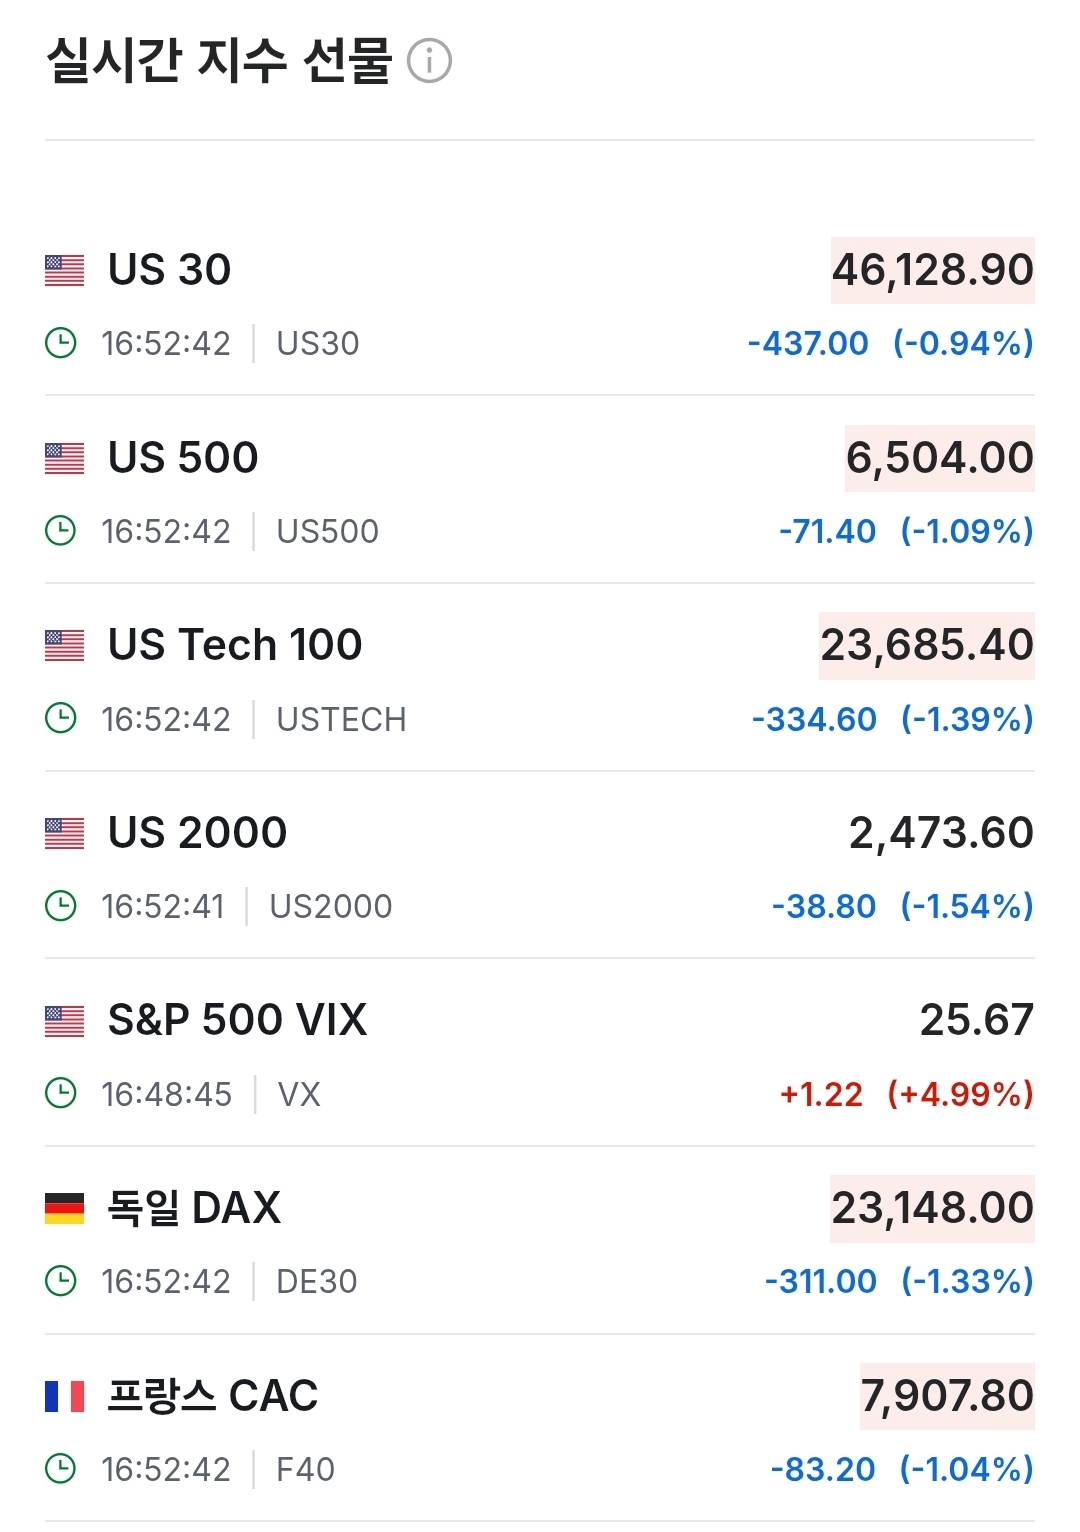Open the 독일 DAX futures page
1080x1532 pixels.
coord(194,1208)
